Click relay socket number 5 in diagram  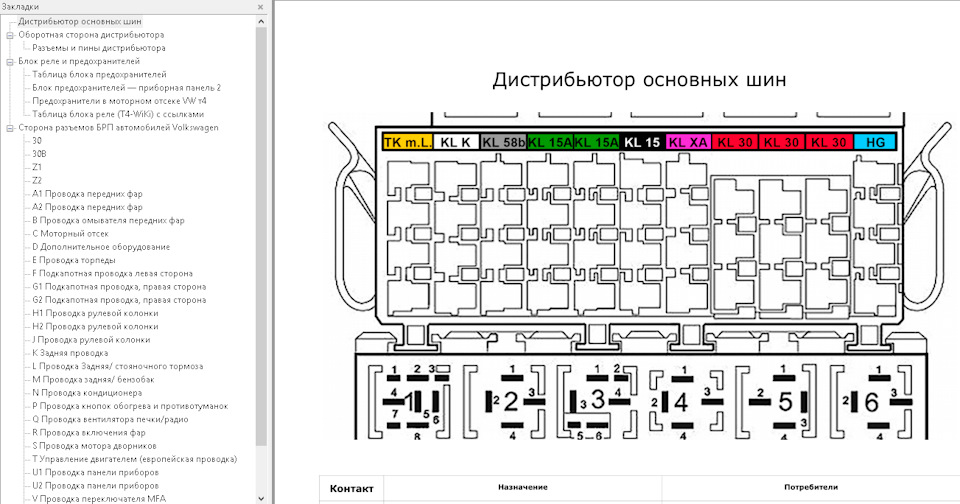point(785,402)
